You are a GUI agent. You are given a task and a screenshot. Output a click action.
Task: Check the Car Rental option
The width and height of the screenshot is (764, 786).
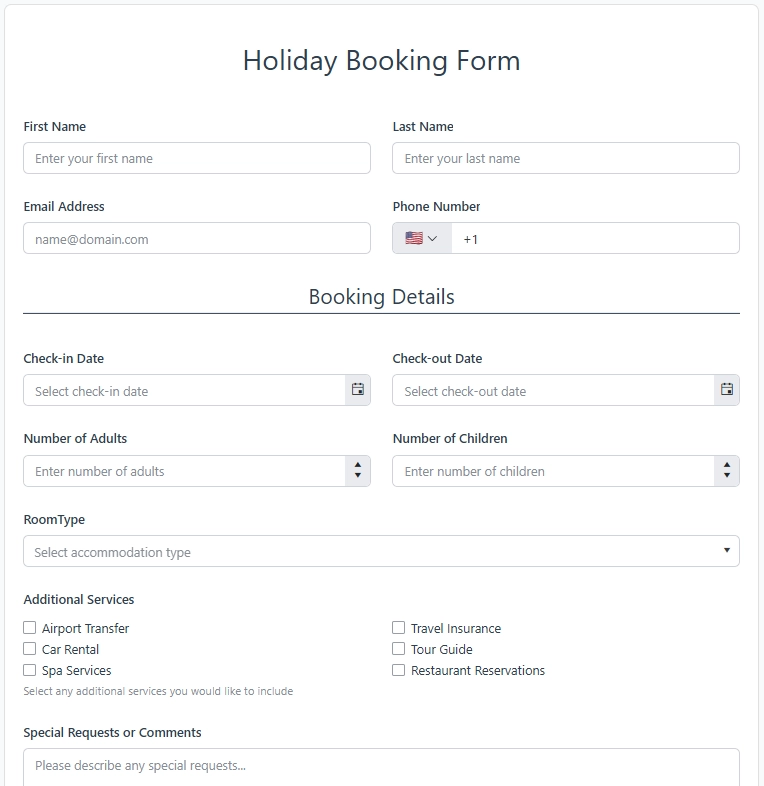[30, 649]
